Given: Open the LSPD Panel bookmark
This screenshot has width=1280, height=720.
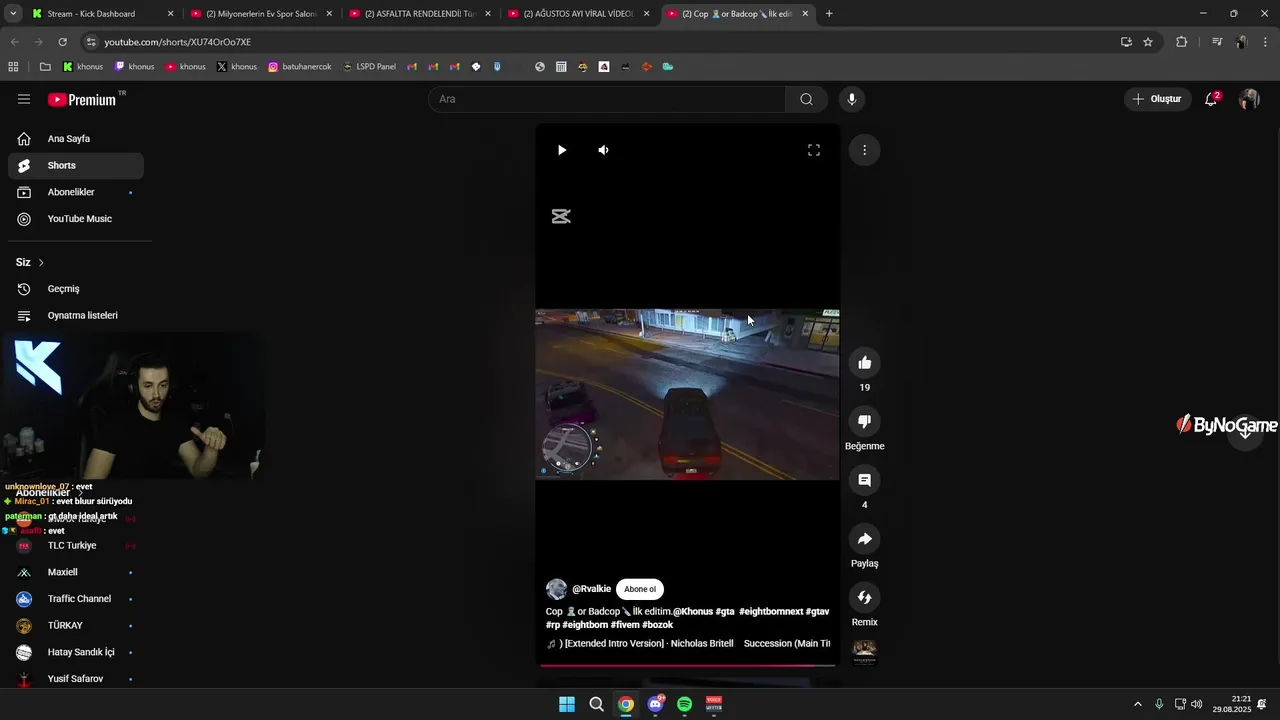Looking at the screenshot, I should click(368, 67).
